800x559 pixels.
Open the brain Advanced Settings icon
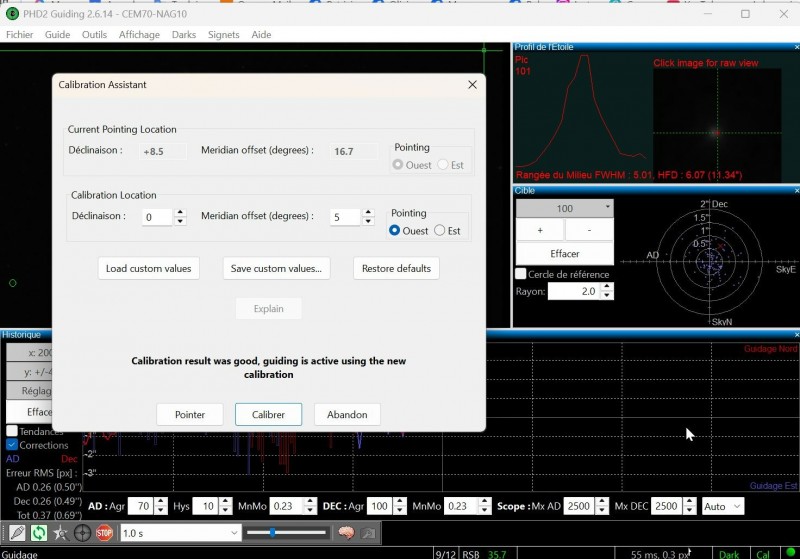(346, 533)
